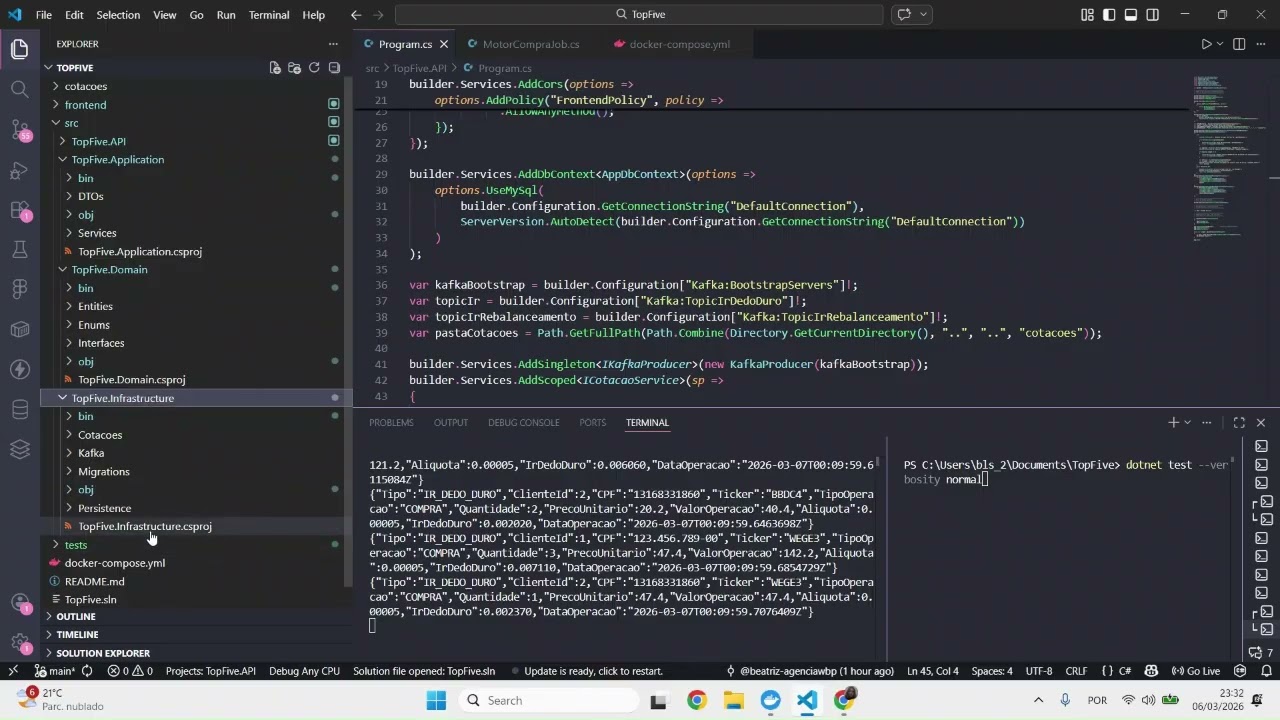Open the Accounts icon in activity bar
Screen dimensions: 1280x720
click(19, 603)
